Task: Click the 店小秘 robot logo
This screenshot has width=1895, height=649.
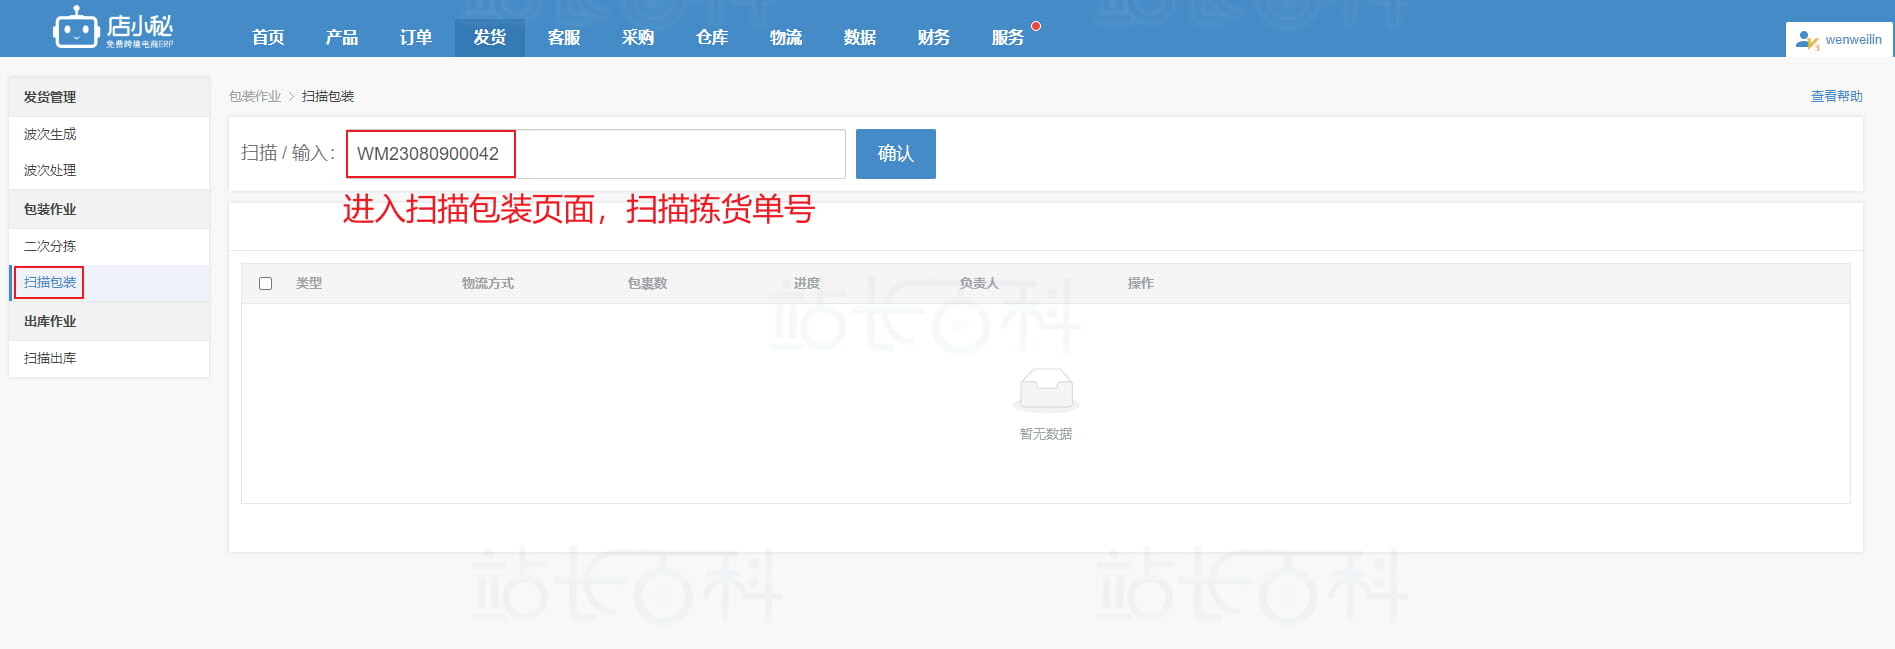Action: coord(76,29)
